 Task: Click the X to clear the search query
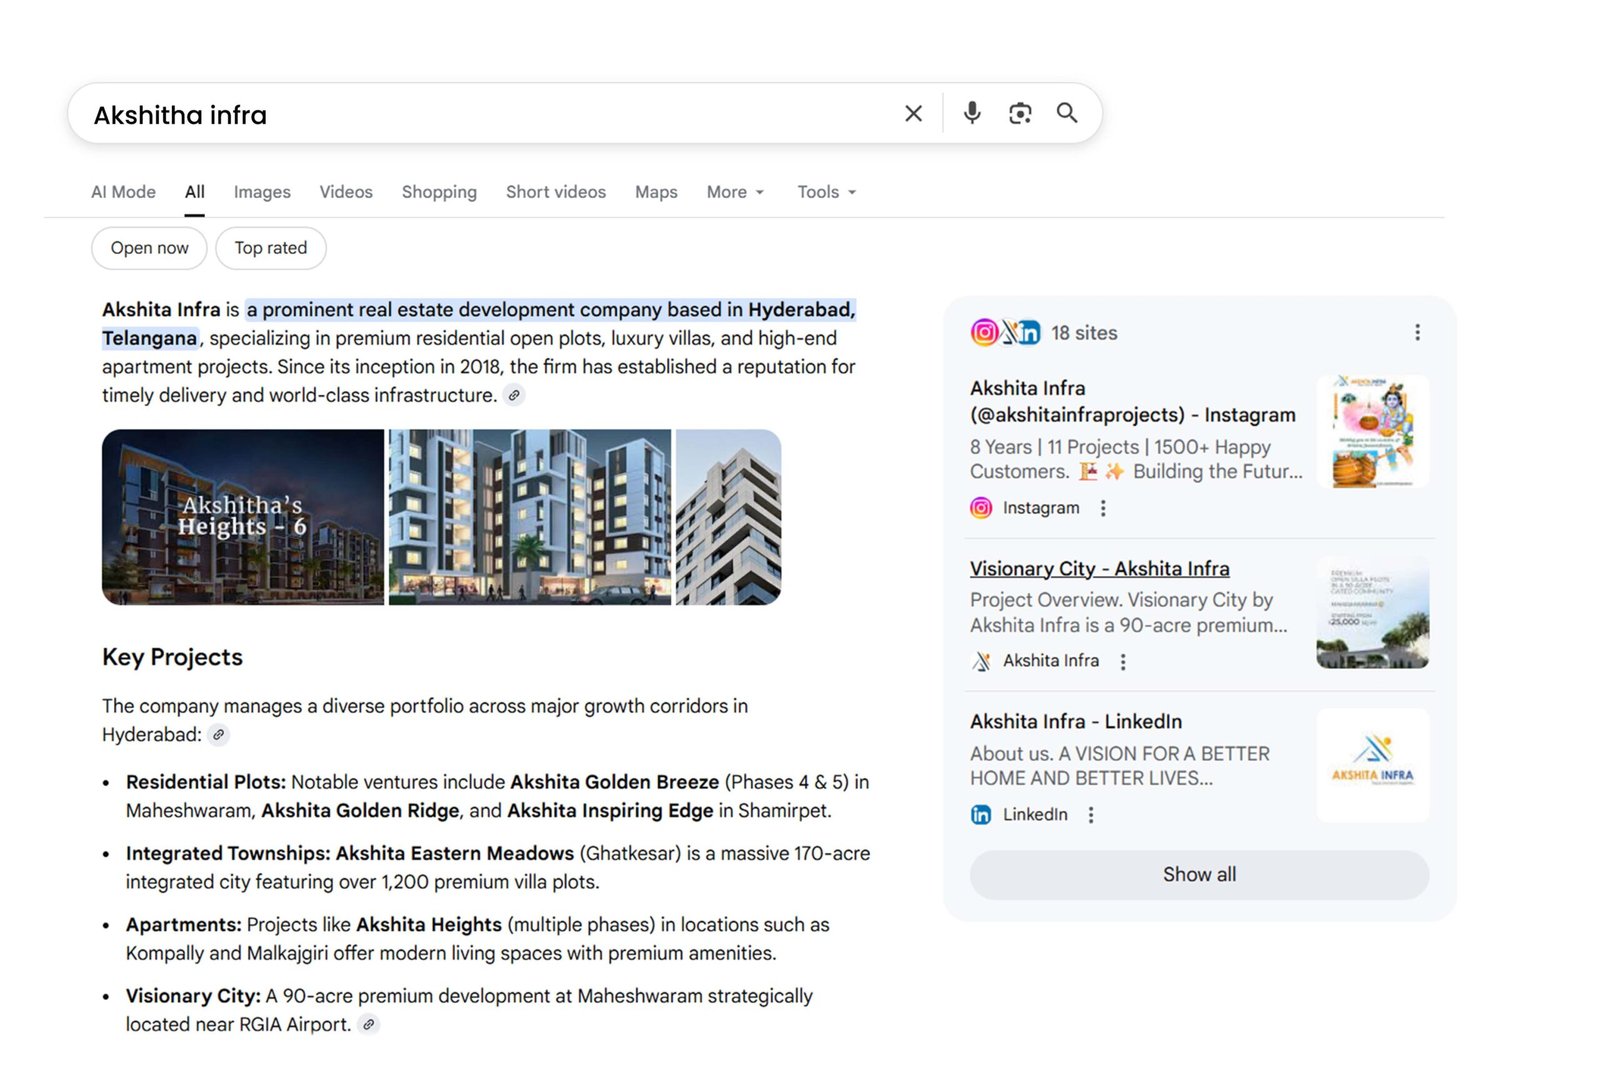pyautogui.click(x=912, y=113)
